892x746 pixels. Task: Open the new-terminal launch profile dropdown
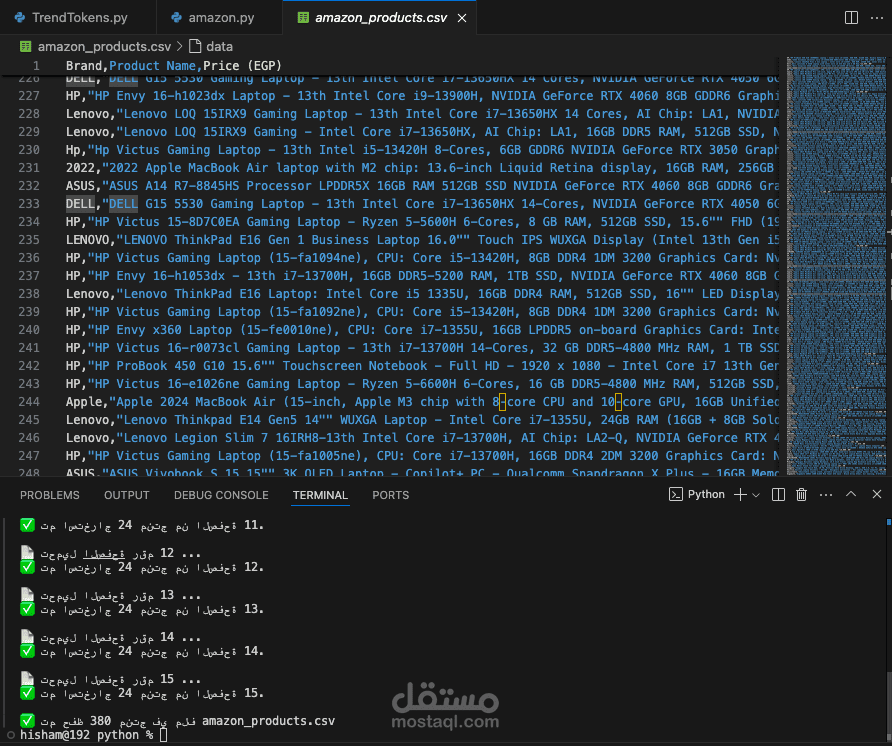click(x=755, y=495)
